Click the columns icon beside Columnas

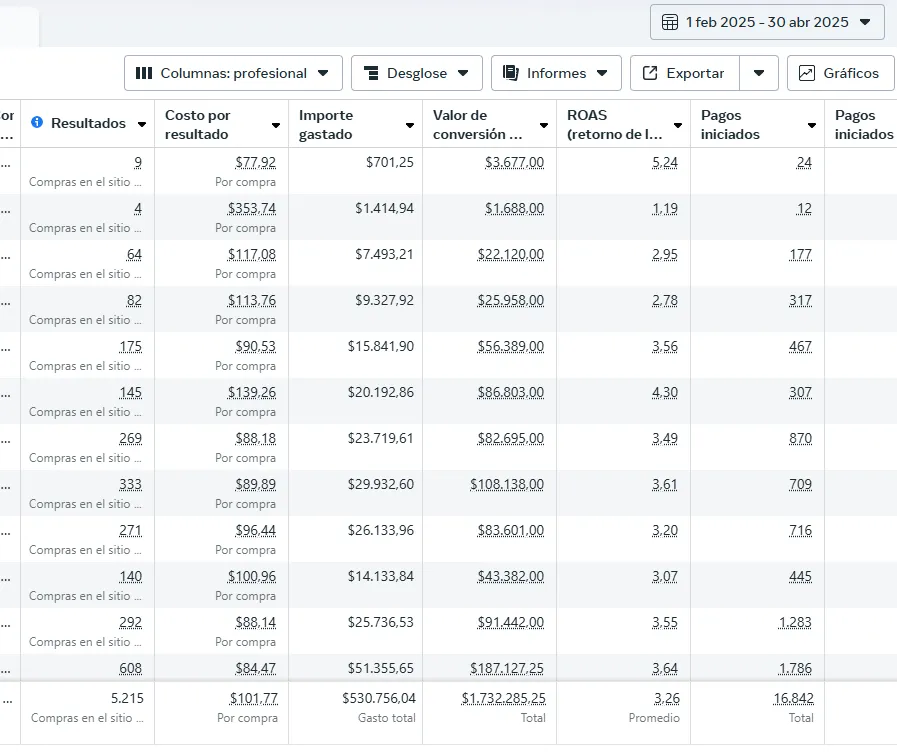coord(144,73)
